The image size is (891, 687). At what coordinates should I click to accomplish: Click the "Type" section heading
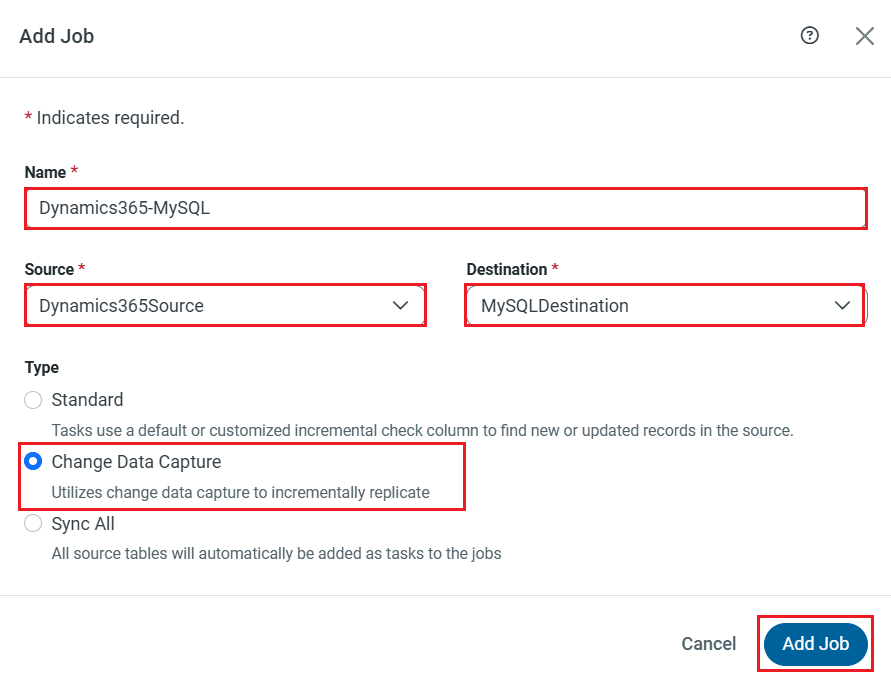(x=42, y=368)
